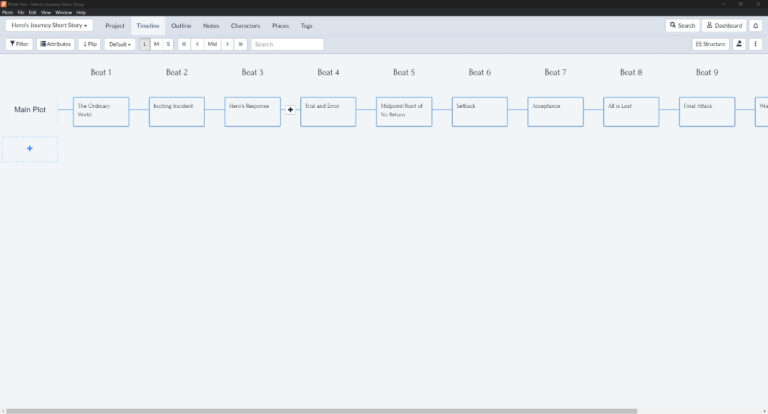Open the notifications bell
The width and height of the screenshot is (768, 414).
[755, 25]
